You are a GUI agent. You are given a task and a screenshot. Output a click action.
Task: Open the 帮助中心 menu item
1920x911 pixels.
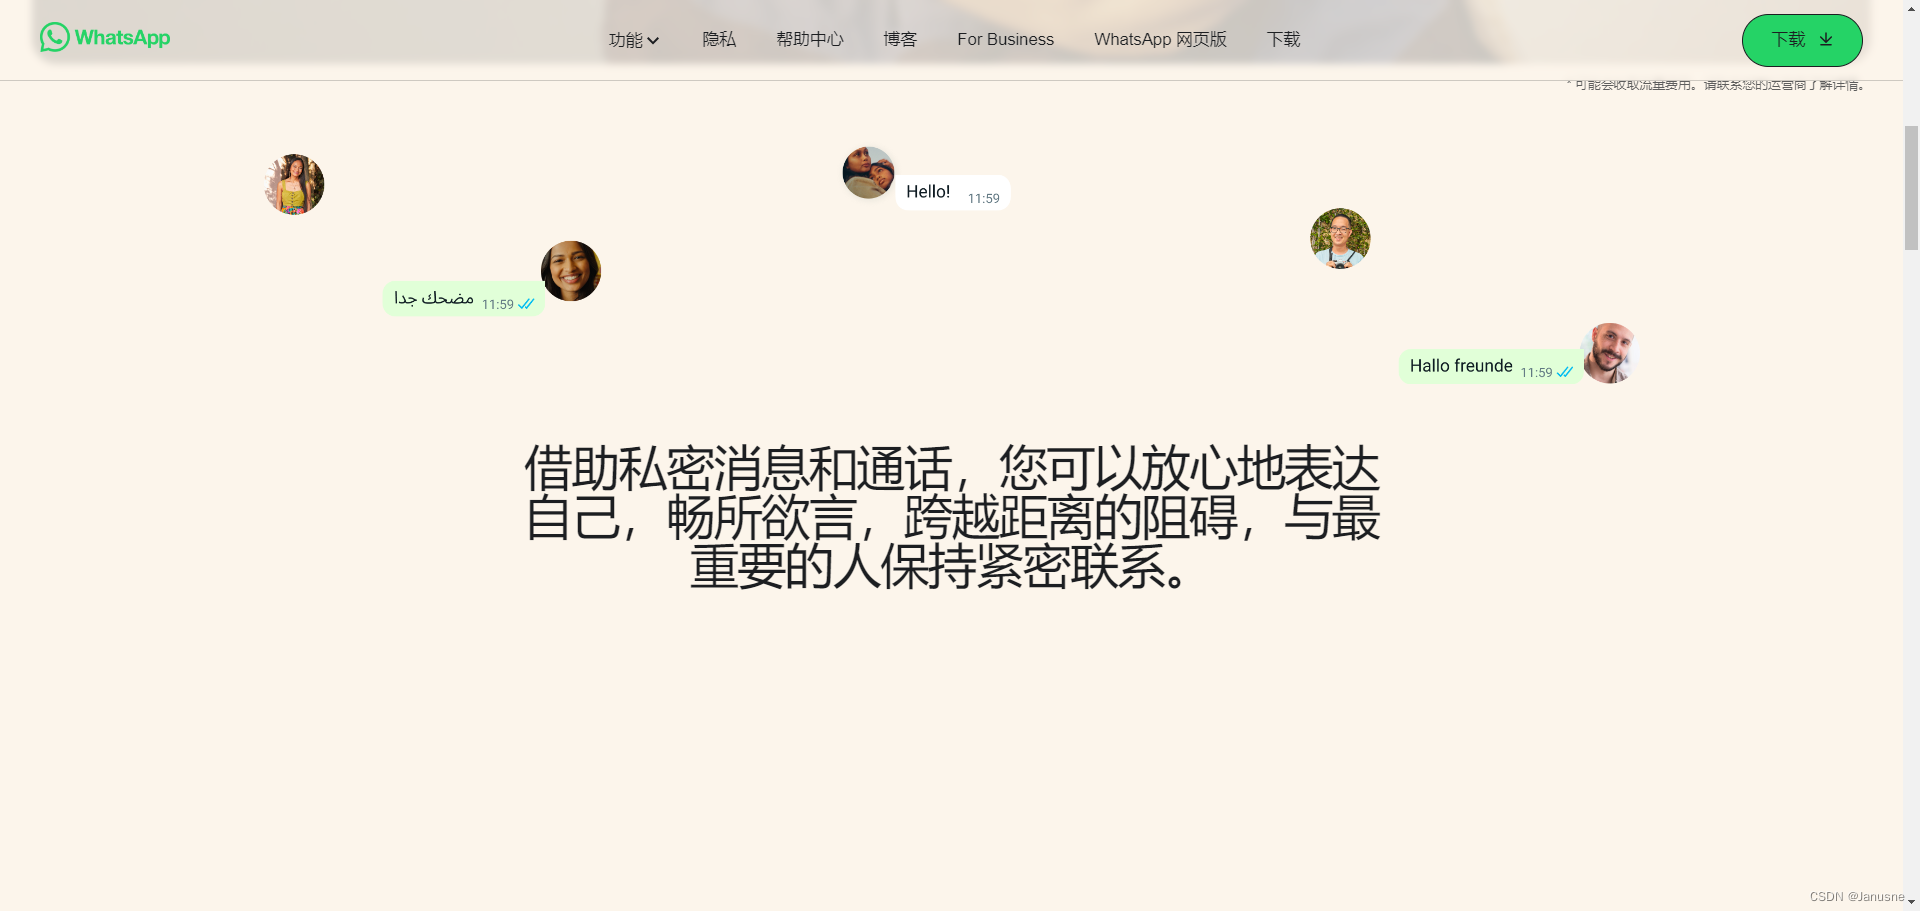pos(809,39)
